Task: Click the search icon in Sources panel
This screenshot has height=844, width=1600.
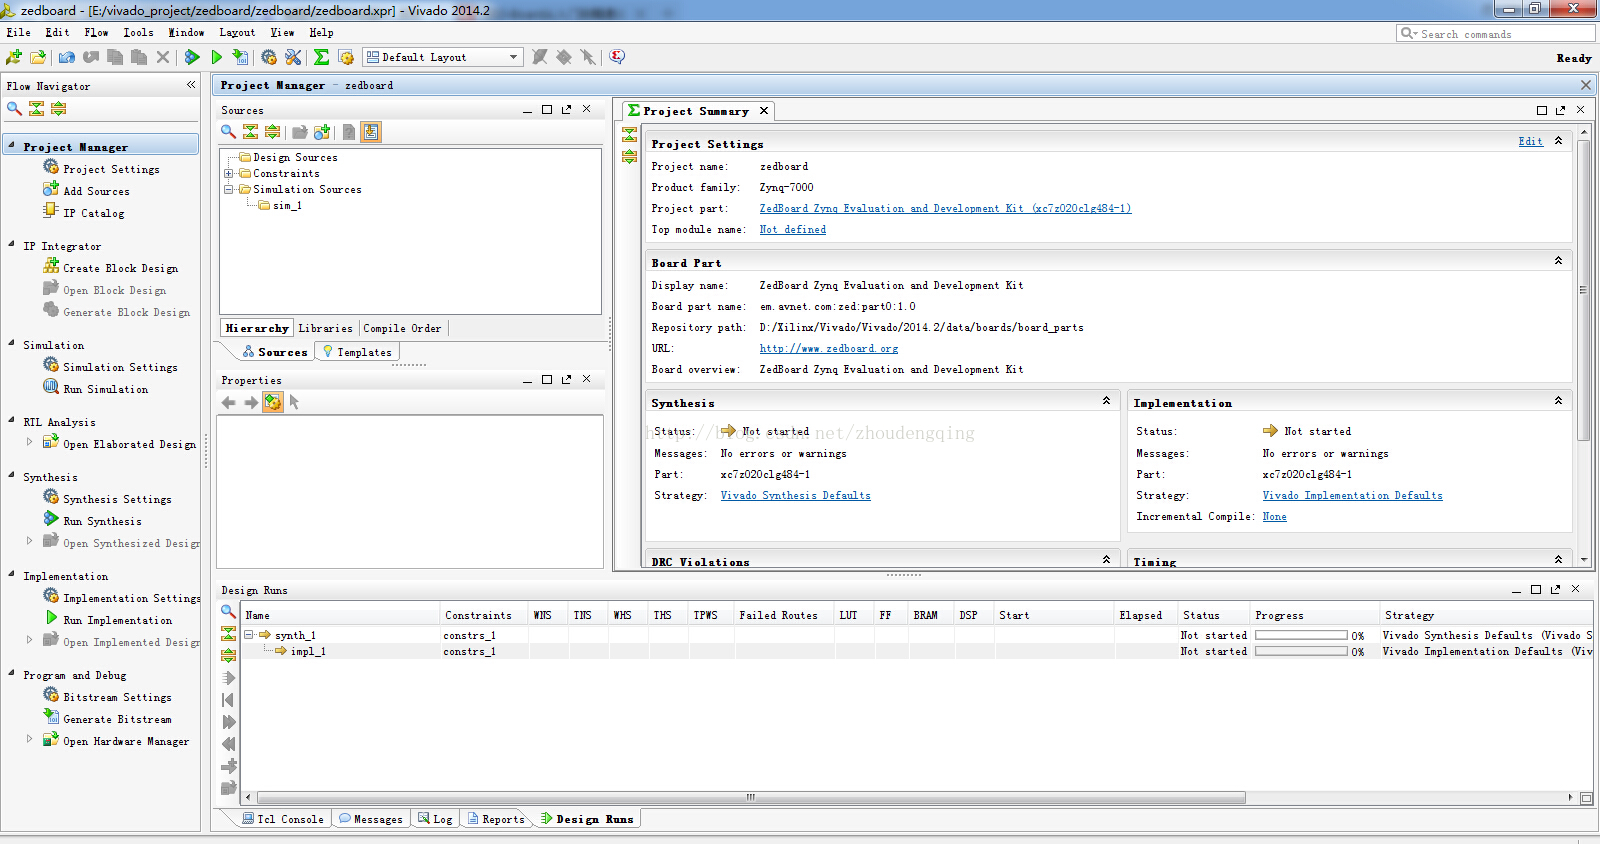Action: pyautogui.click(x=228, y=131)
